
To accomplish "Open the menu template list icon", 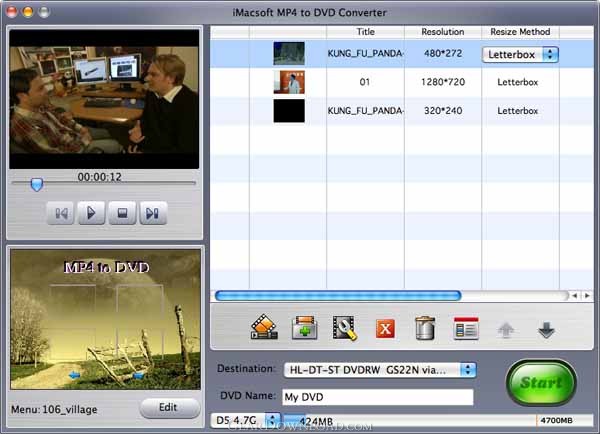I will [466, 328].
